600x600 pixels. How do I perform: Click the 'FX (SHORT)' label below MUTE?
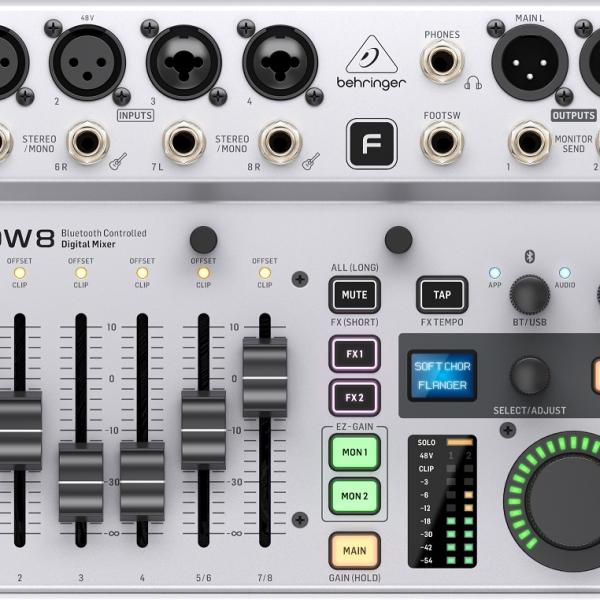tap(354, 322)
